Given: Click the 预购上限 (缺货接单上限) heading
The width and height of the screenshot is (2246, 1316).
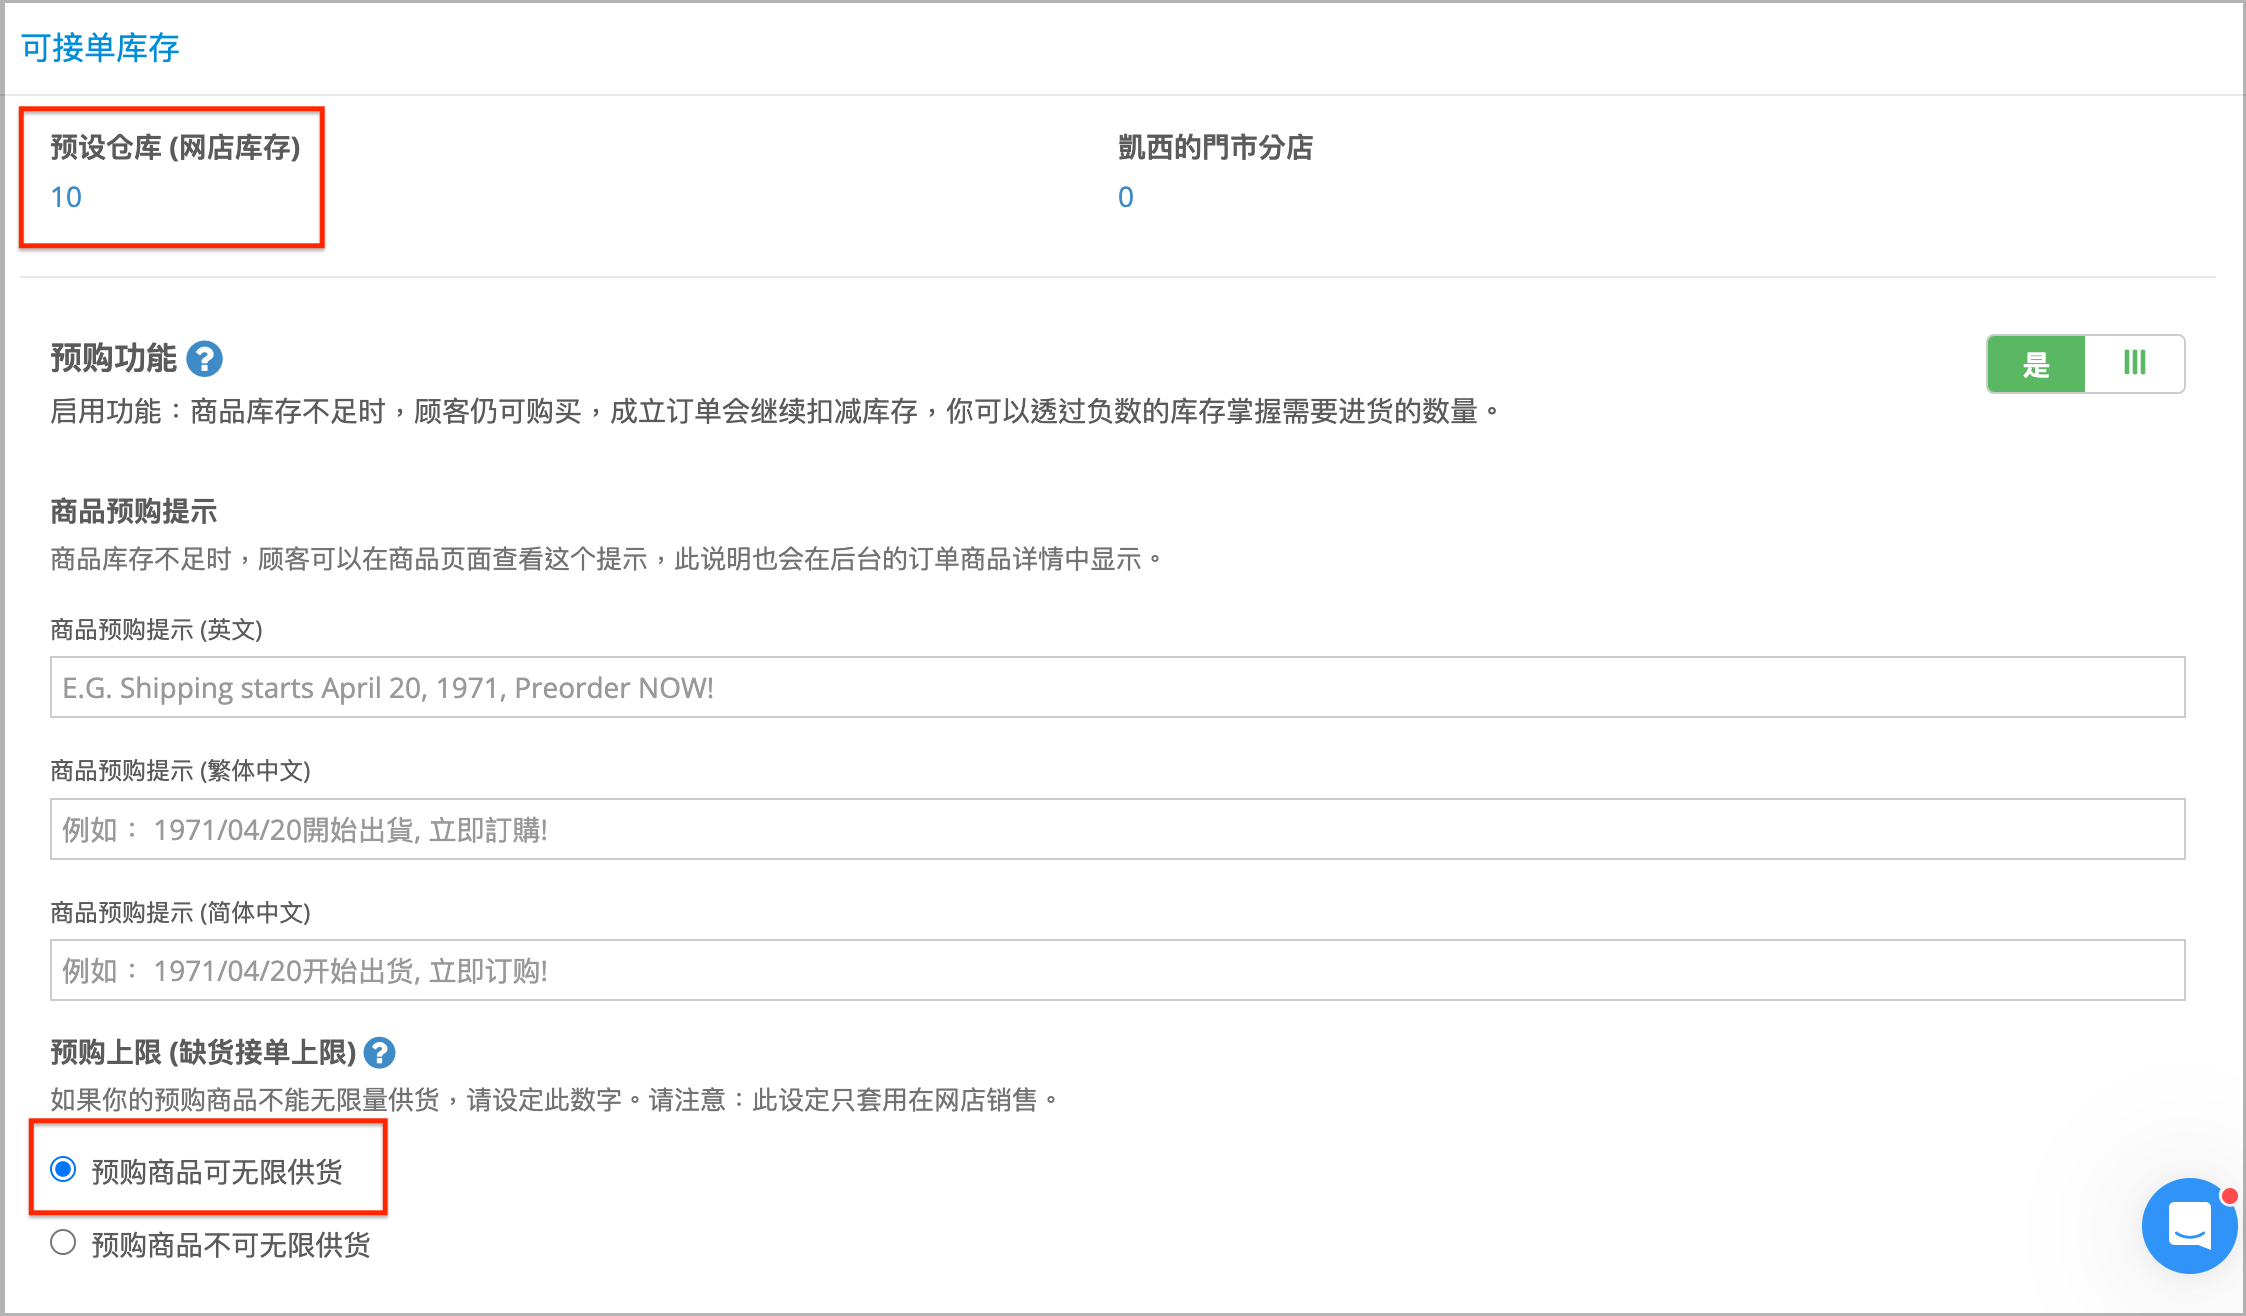Looking at the screenshot, I should pos(203,1053).
